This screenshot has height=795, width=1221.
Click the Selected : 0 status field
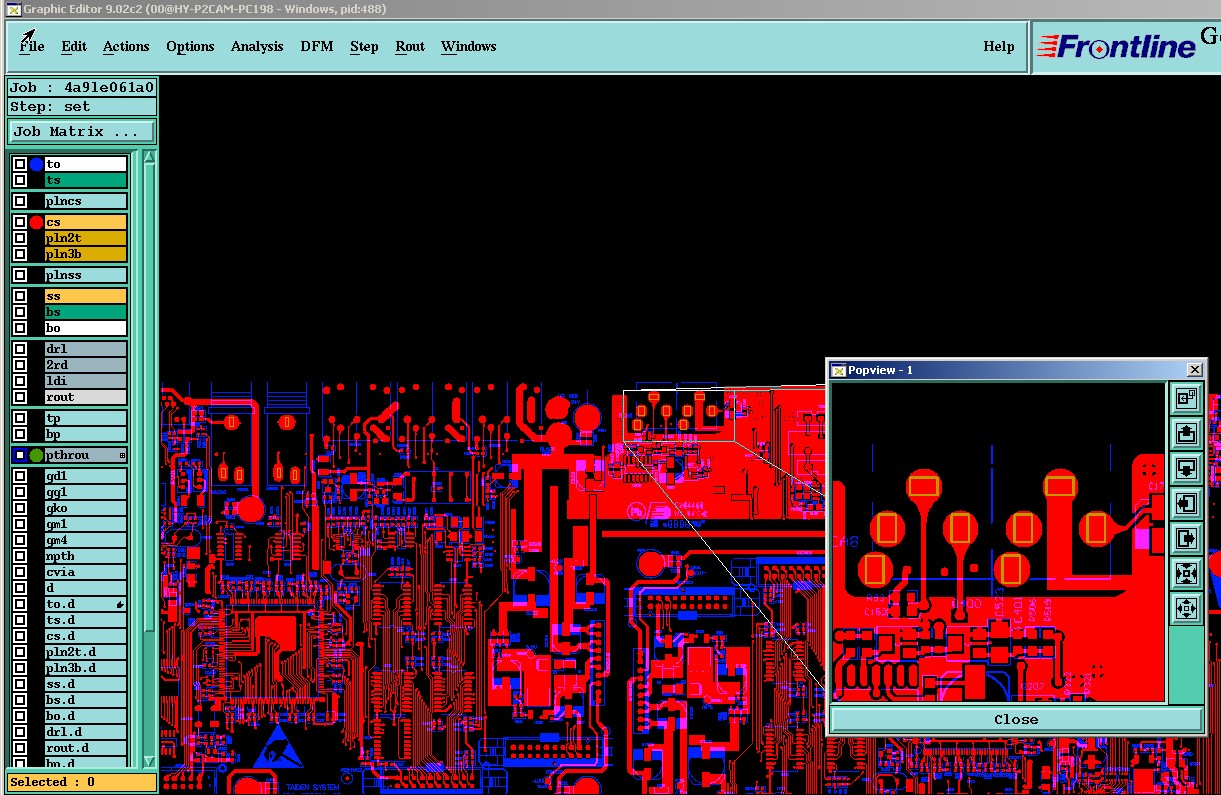click(x=82, y=782)
